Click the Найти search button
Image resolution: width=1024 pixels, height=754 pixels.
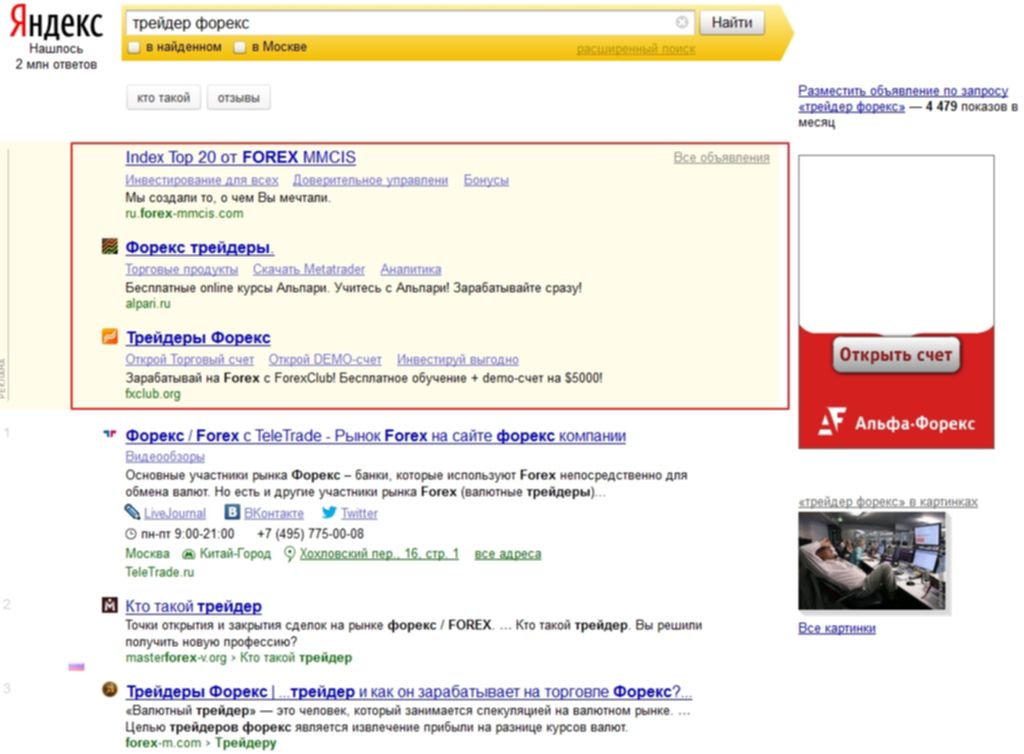point(731,23)
